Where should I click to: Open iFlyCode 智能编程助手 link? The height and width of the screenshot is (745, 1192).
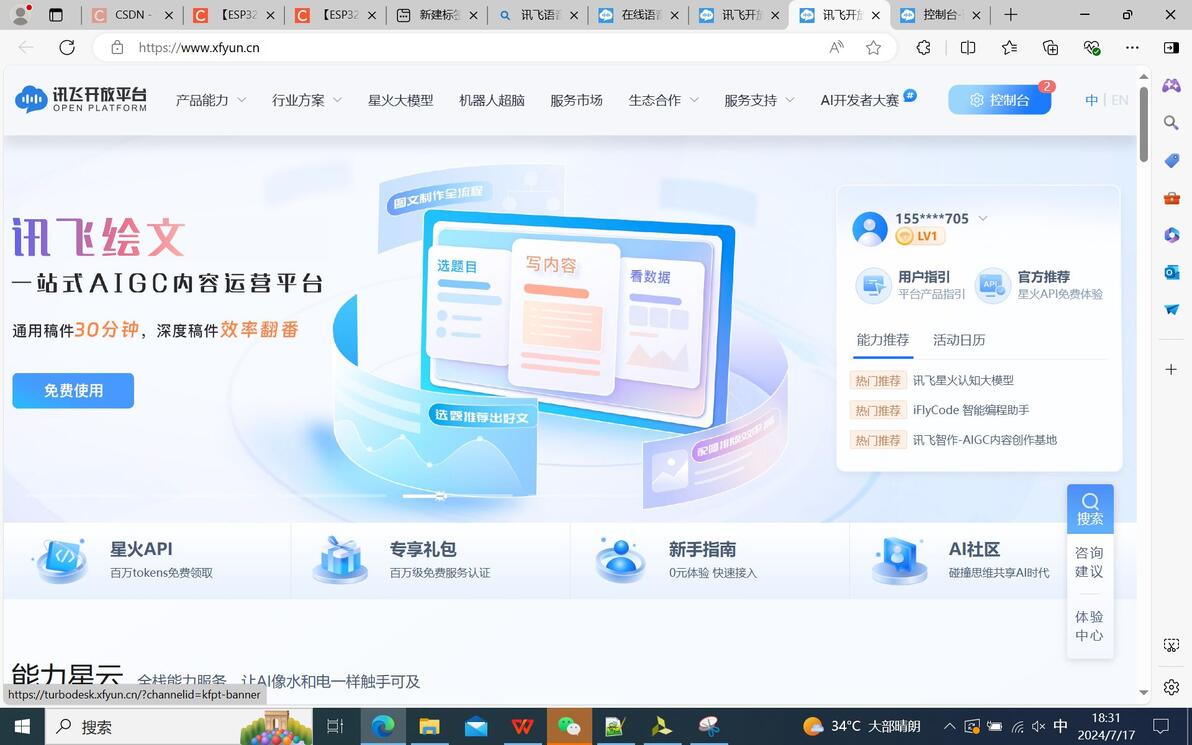pos(971,410)
